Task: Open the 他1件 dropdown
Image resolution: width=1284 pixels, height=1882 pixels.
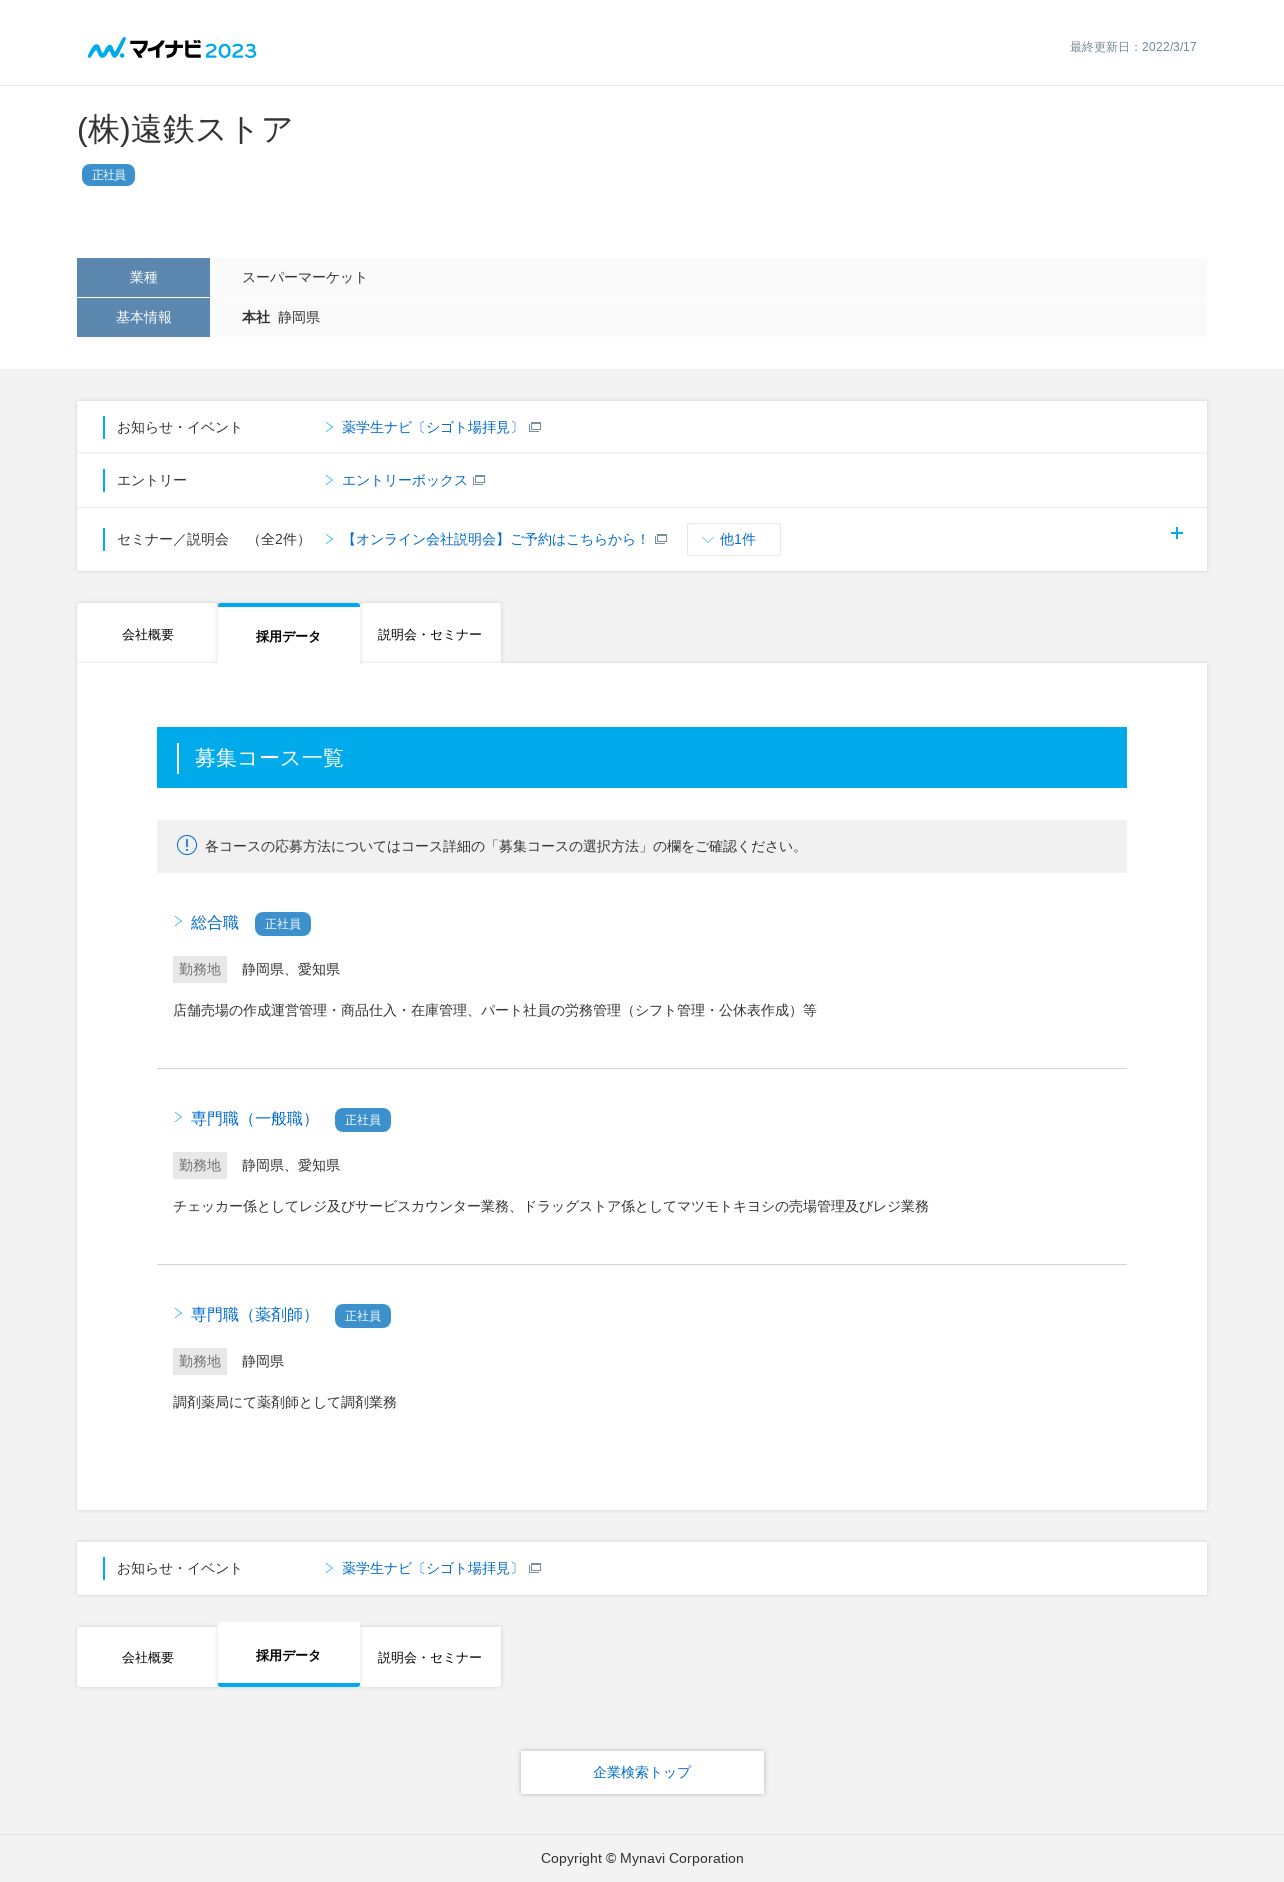Action: coord(734,539)
